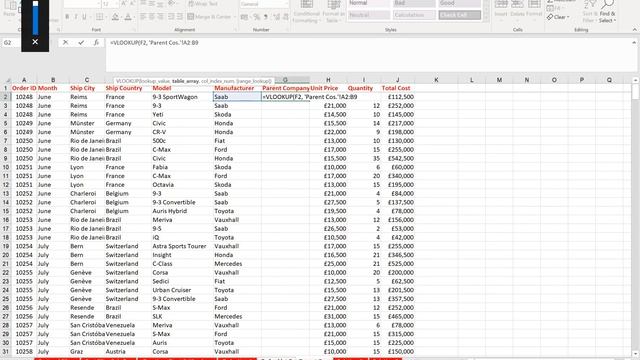Apply the Check Cell style
This screenshot has height=360, width=640.
(x=459, y=15)
